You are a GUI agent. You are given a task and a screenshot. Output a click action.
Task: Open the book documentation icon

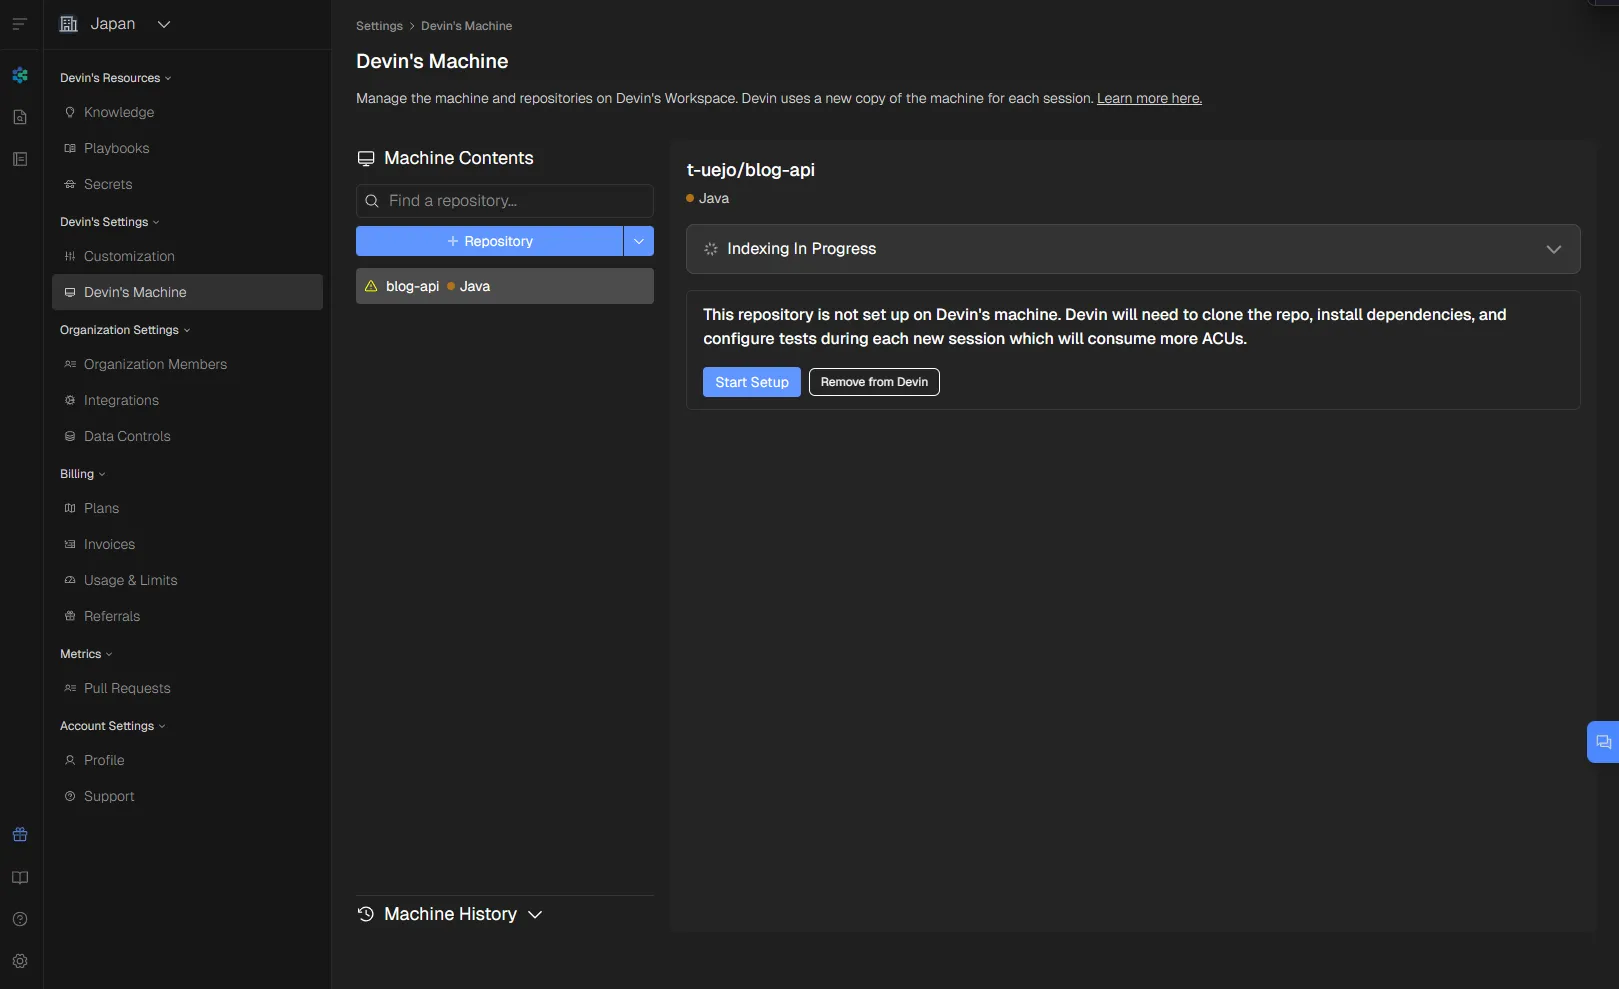20,878
